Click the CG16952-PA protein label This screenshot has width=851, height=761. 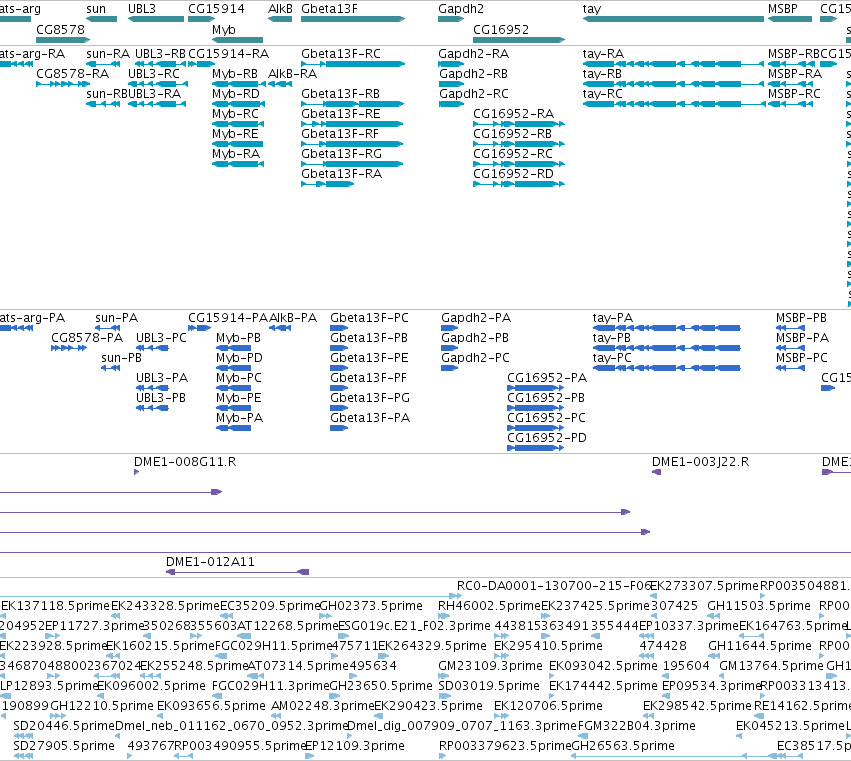pos(547,377)
